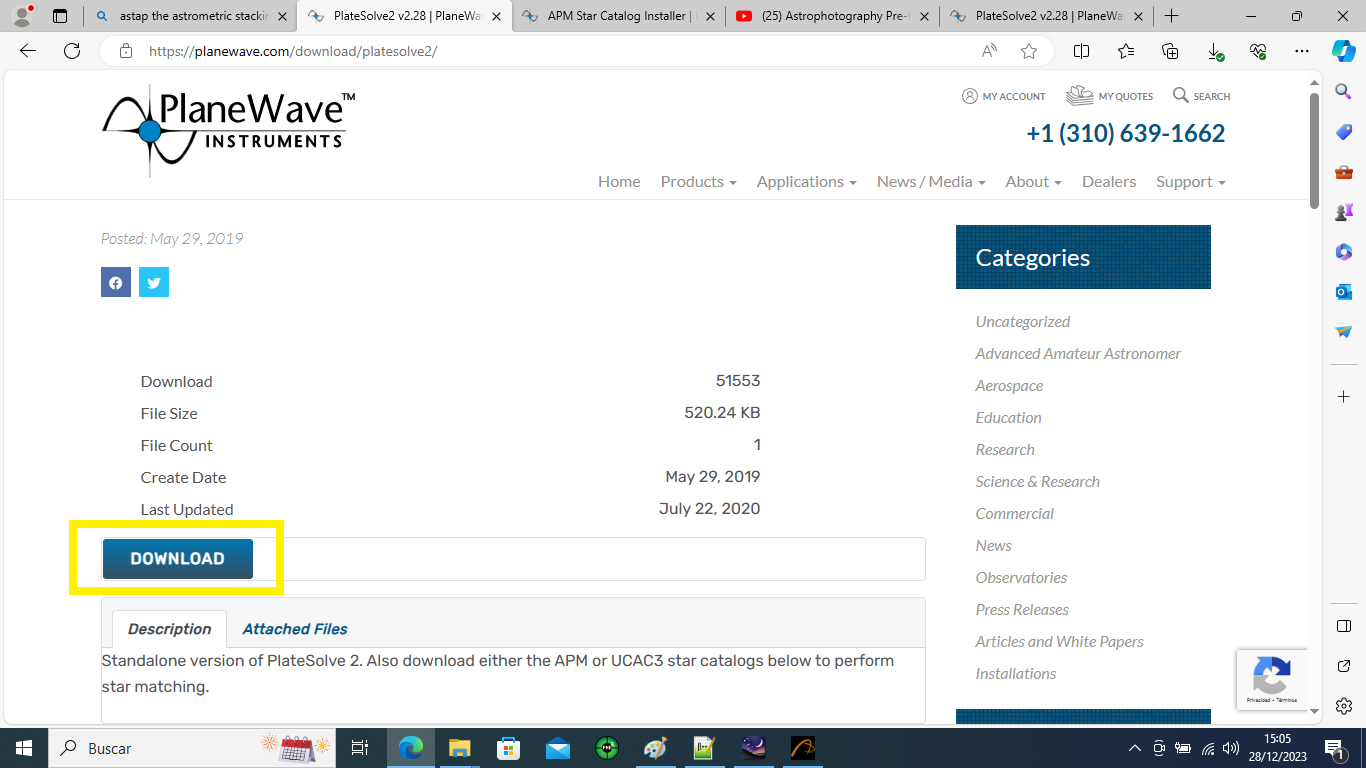This screenshot has width=1366, height=768.
Task: Expand the Applications dropdown menu
Action: coord(806,181)
